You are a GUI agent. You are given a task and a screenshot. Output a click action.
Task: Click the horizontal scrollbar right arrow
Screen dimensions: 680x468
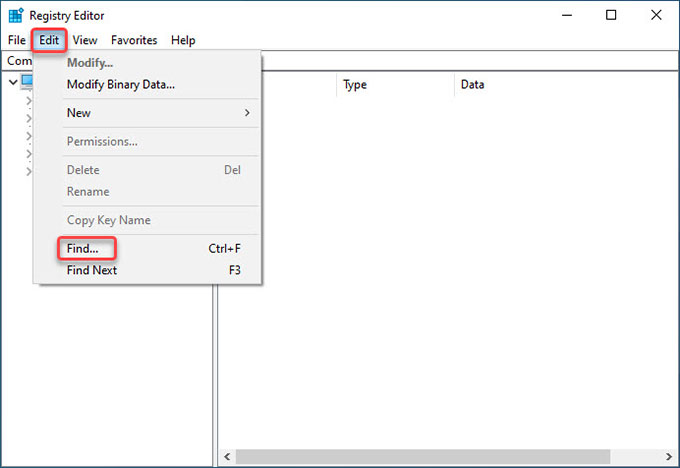669,456
